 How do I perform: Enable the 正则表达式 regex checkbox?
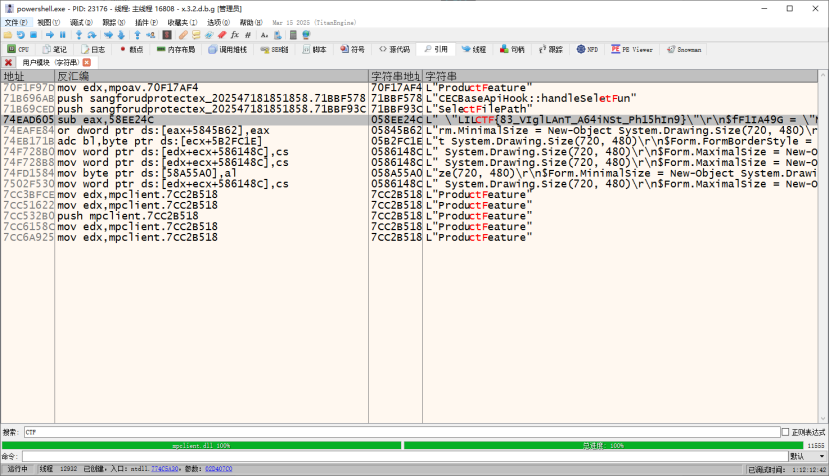(x=785, y=432)
